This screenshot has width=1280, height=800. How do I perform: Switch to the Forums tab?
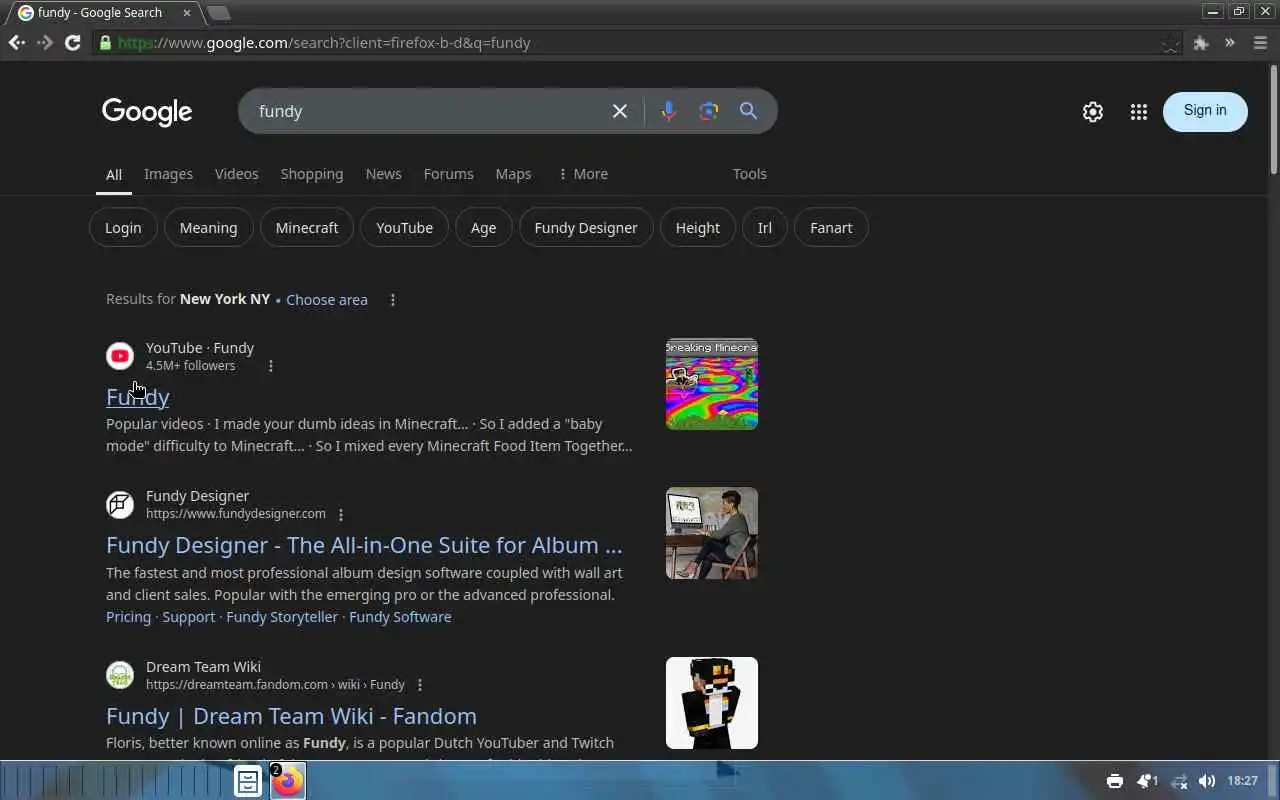448,174
